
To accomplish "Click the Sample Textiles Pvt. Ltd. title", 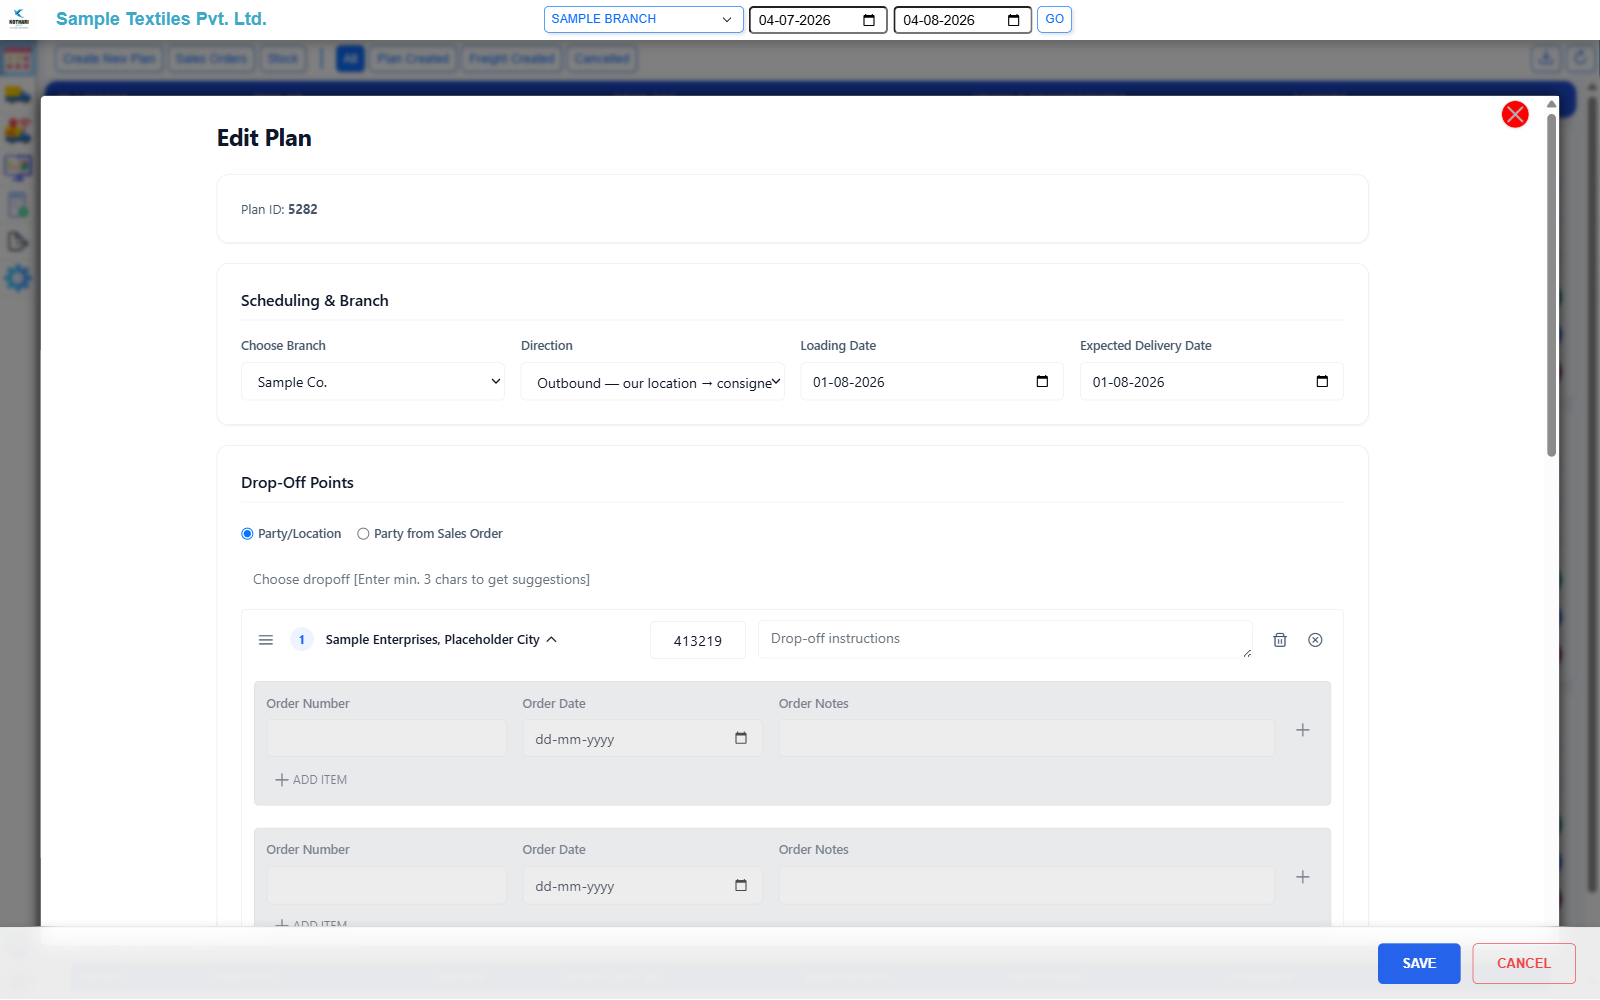I will coord(161,19).
